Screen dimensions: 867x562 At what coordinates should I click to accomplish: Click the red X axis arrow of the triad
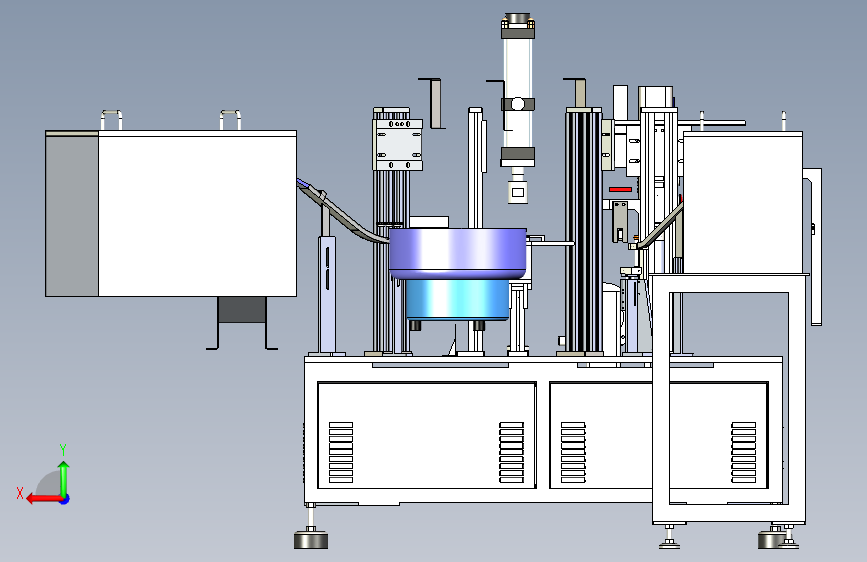pos(43,499)
